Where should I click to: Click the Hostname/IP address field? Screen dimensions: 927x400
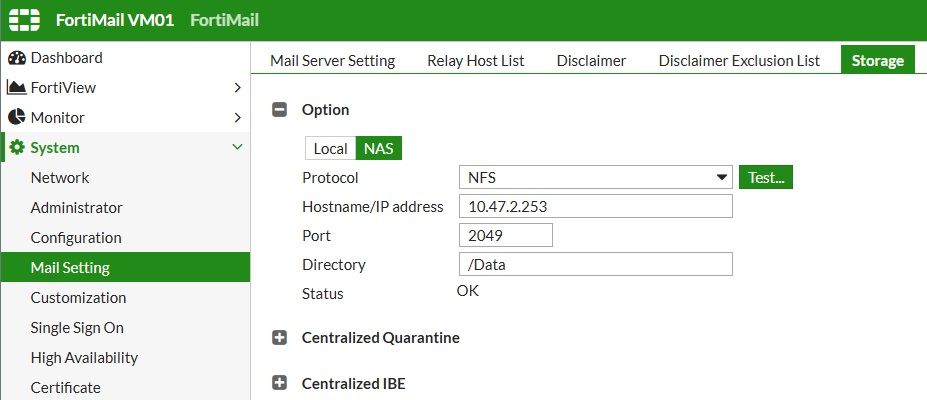[x=596, y=207]
